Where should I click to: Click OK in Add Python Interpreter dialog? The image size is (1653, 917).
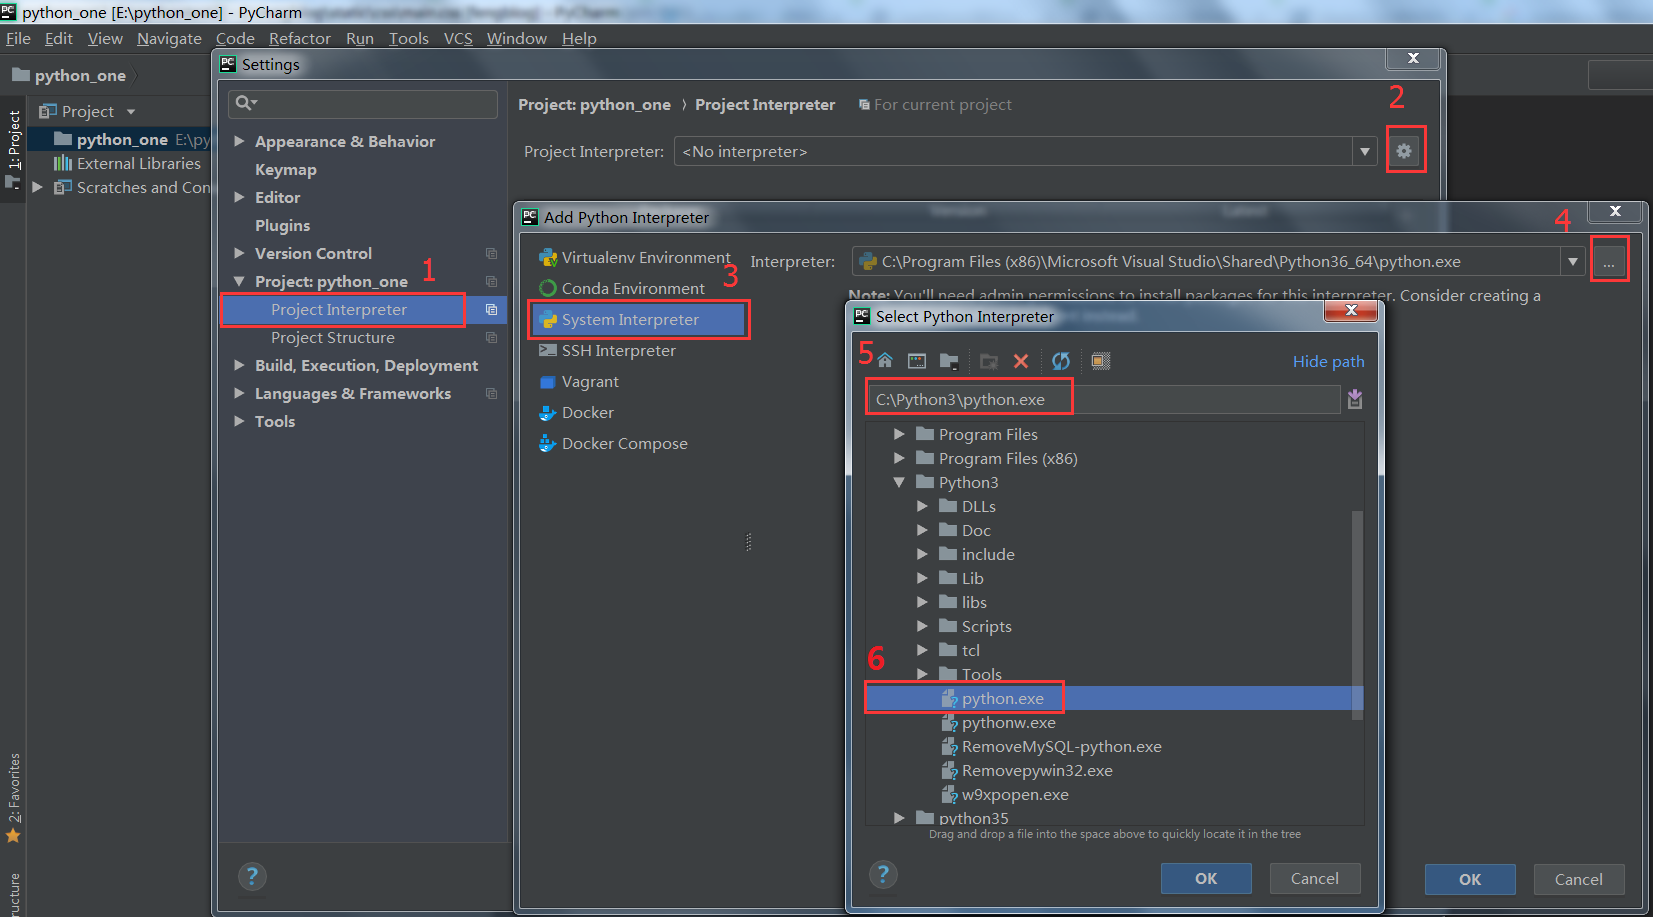(x=1470, y=880)
